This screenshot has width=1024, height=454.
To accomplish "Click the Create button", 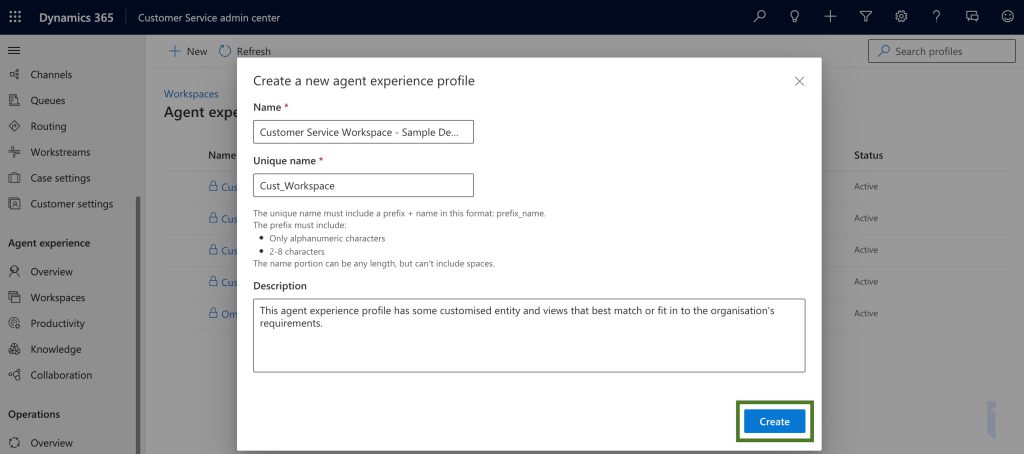I will click(774, 421).
